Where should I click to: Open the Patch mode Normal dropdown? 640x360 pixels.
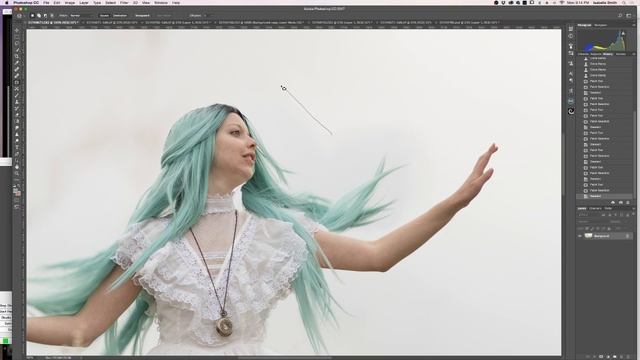click(81, 16)
